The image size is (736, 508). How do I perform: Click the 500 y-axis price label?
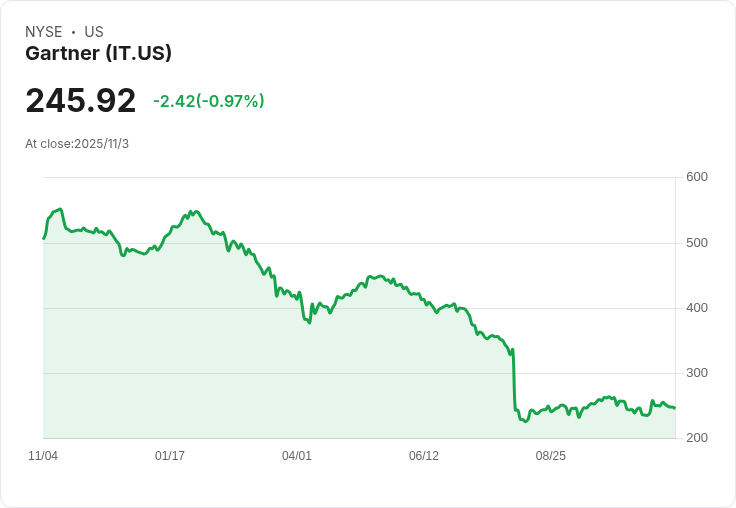click(696, 243)
